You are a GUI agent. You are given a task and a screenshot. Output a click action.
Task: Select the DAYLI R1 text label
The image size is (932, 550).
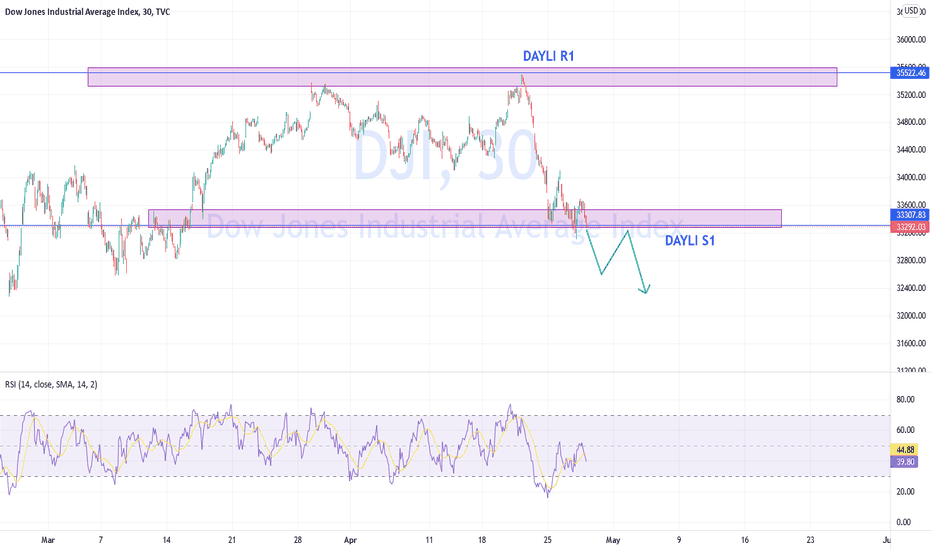549,56
